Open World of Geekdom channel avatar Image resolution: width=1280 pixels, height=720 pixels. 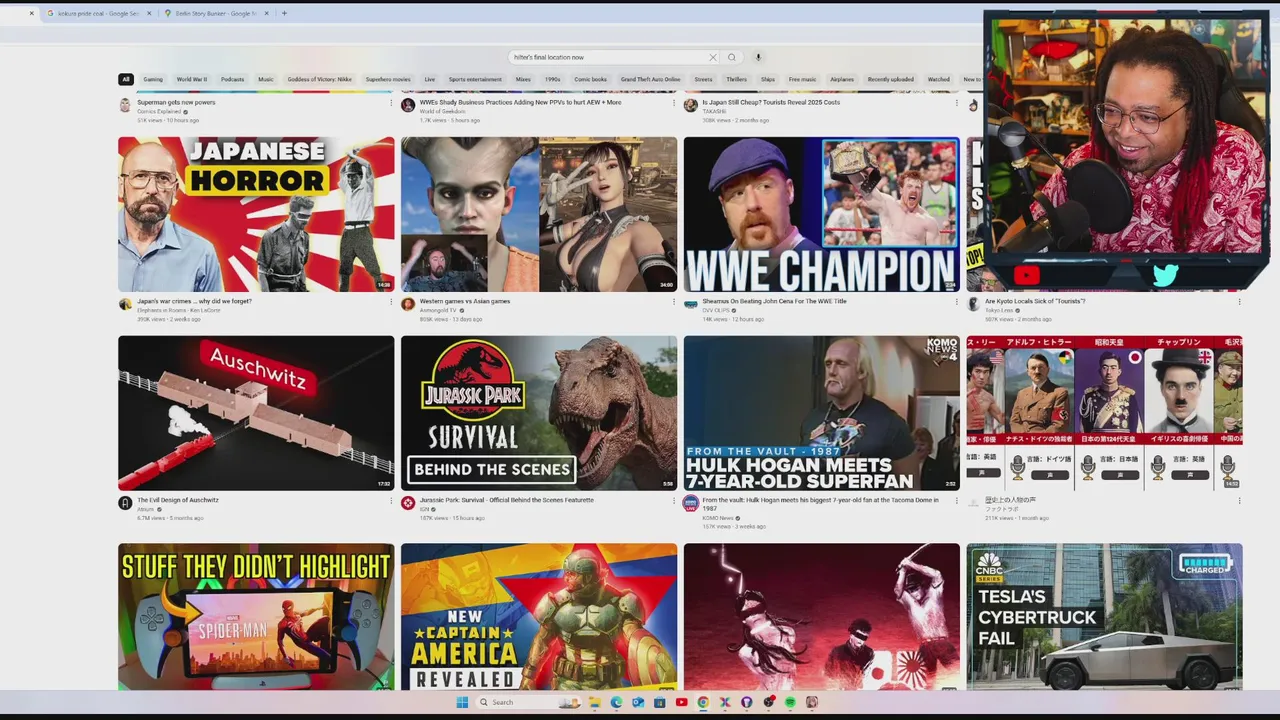point(408,105)
